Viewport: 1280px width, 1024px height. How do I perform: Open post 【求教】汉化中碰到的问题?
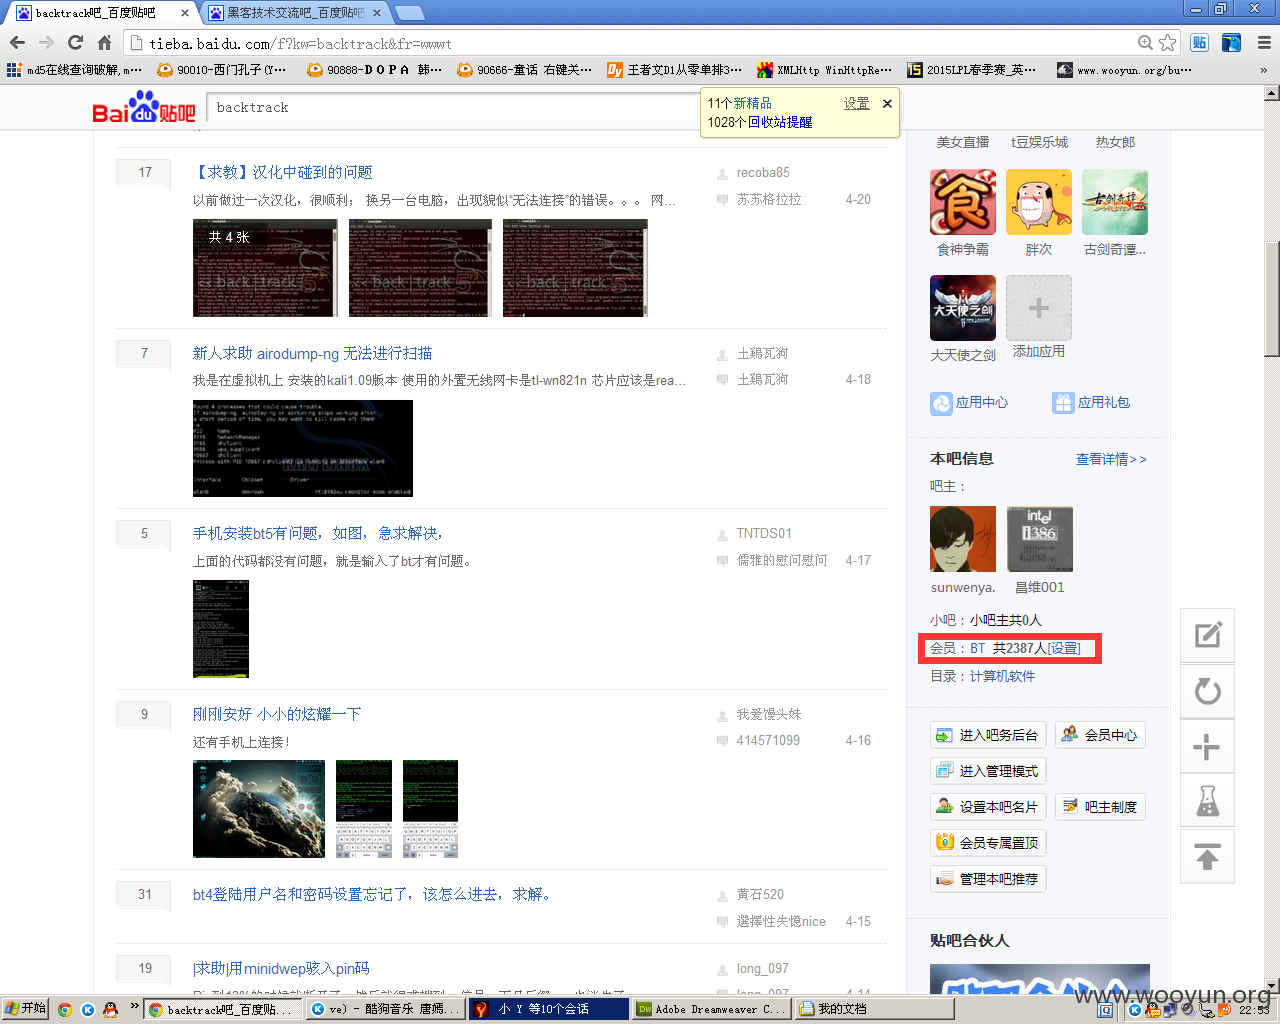pyautogui.click(x=283, y=172)
